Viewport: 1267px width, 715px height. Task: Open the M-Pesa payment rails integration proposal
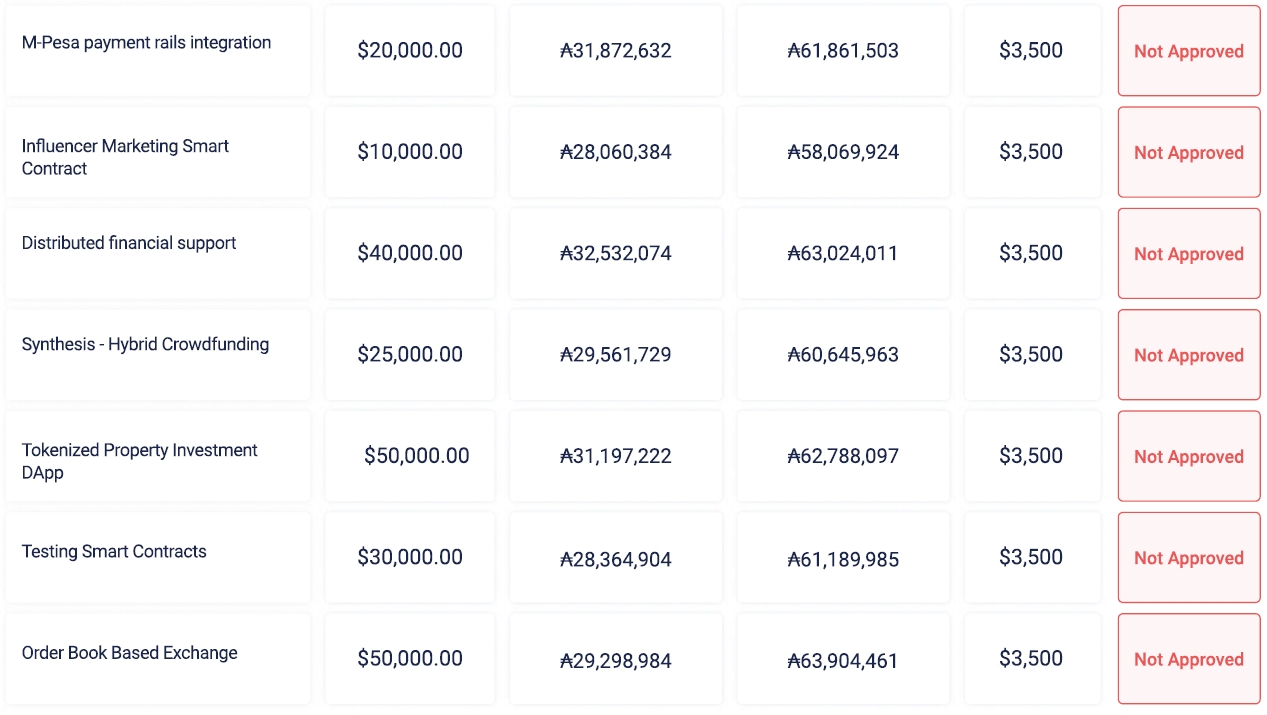[x=146, y=43]
